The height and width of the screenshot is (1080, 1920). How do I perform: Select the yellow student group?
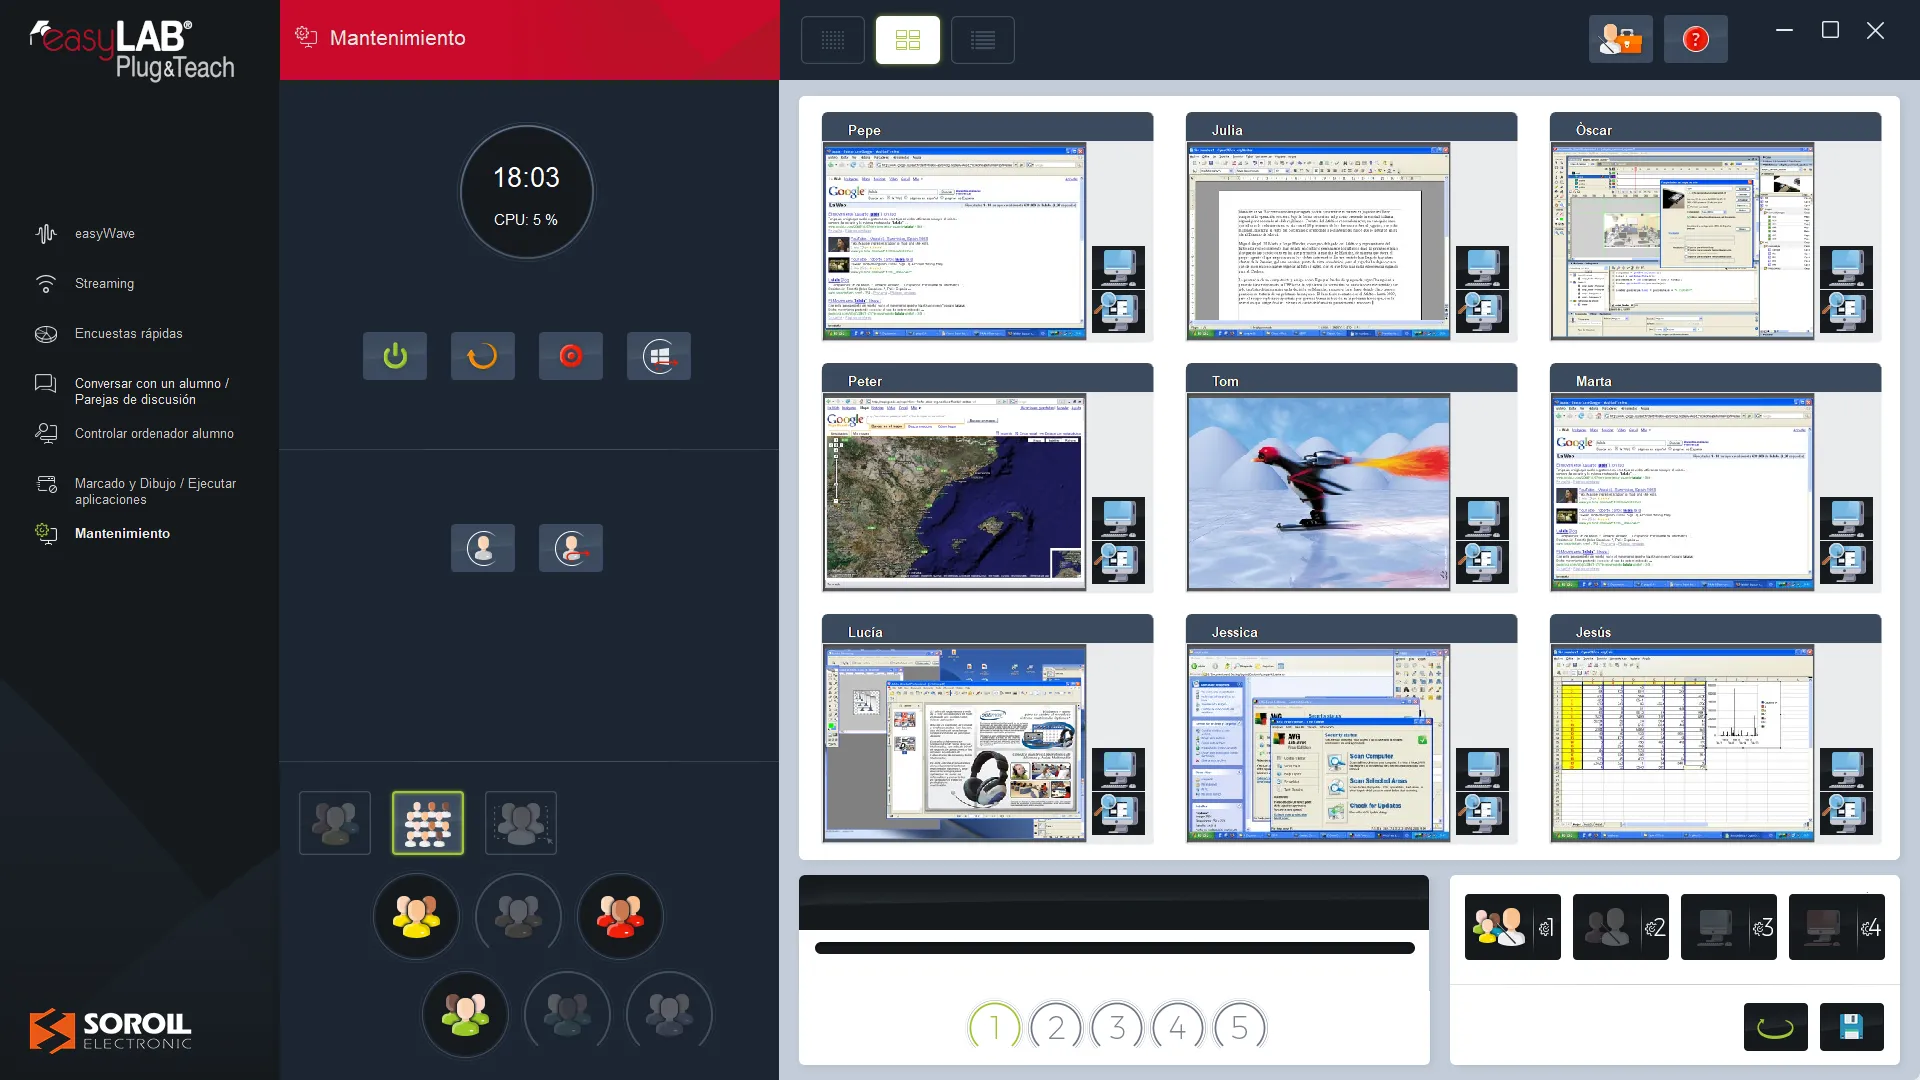[417, 916]
